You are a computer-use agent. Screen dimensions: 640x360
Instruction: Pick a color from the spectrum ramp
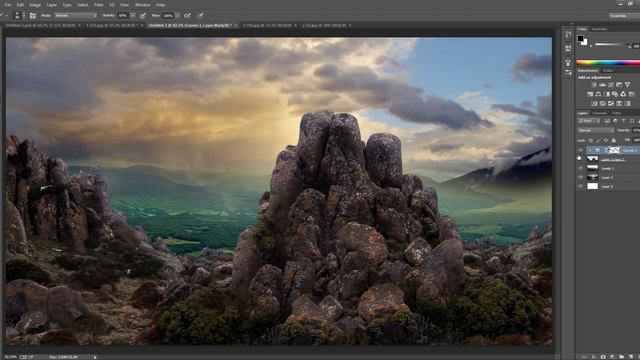[608, 63]
